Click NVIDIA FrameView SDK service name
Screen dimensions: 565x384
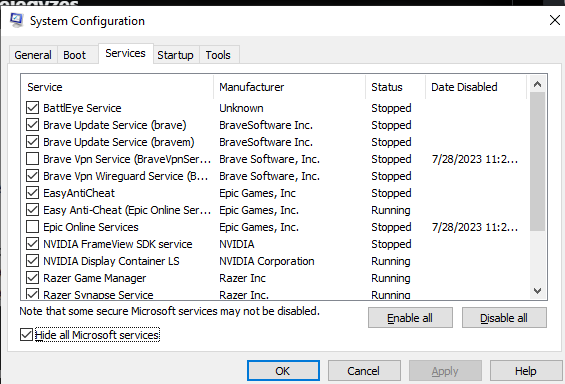coord(118,244)
